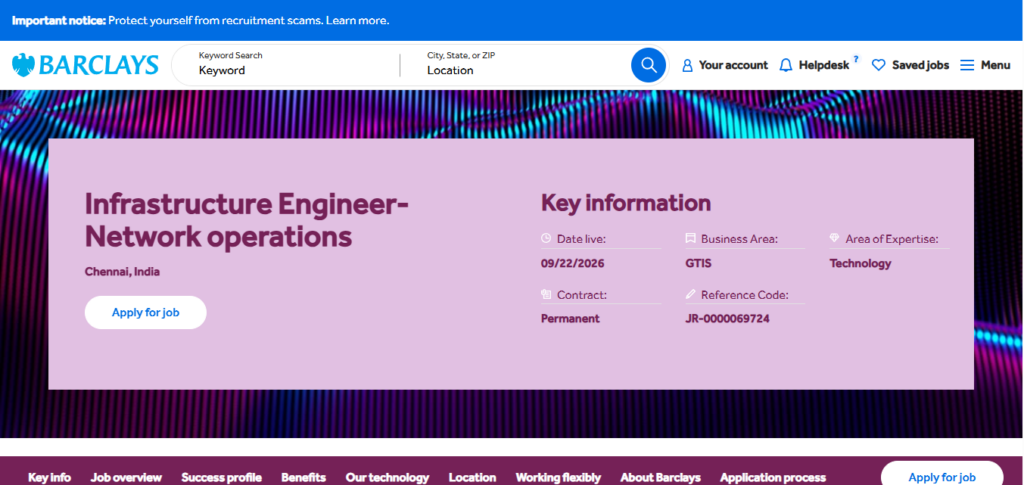Open the Learn more recruitment scams link

pyautogui.click(x=357, y=20)
